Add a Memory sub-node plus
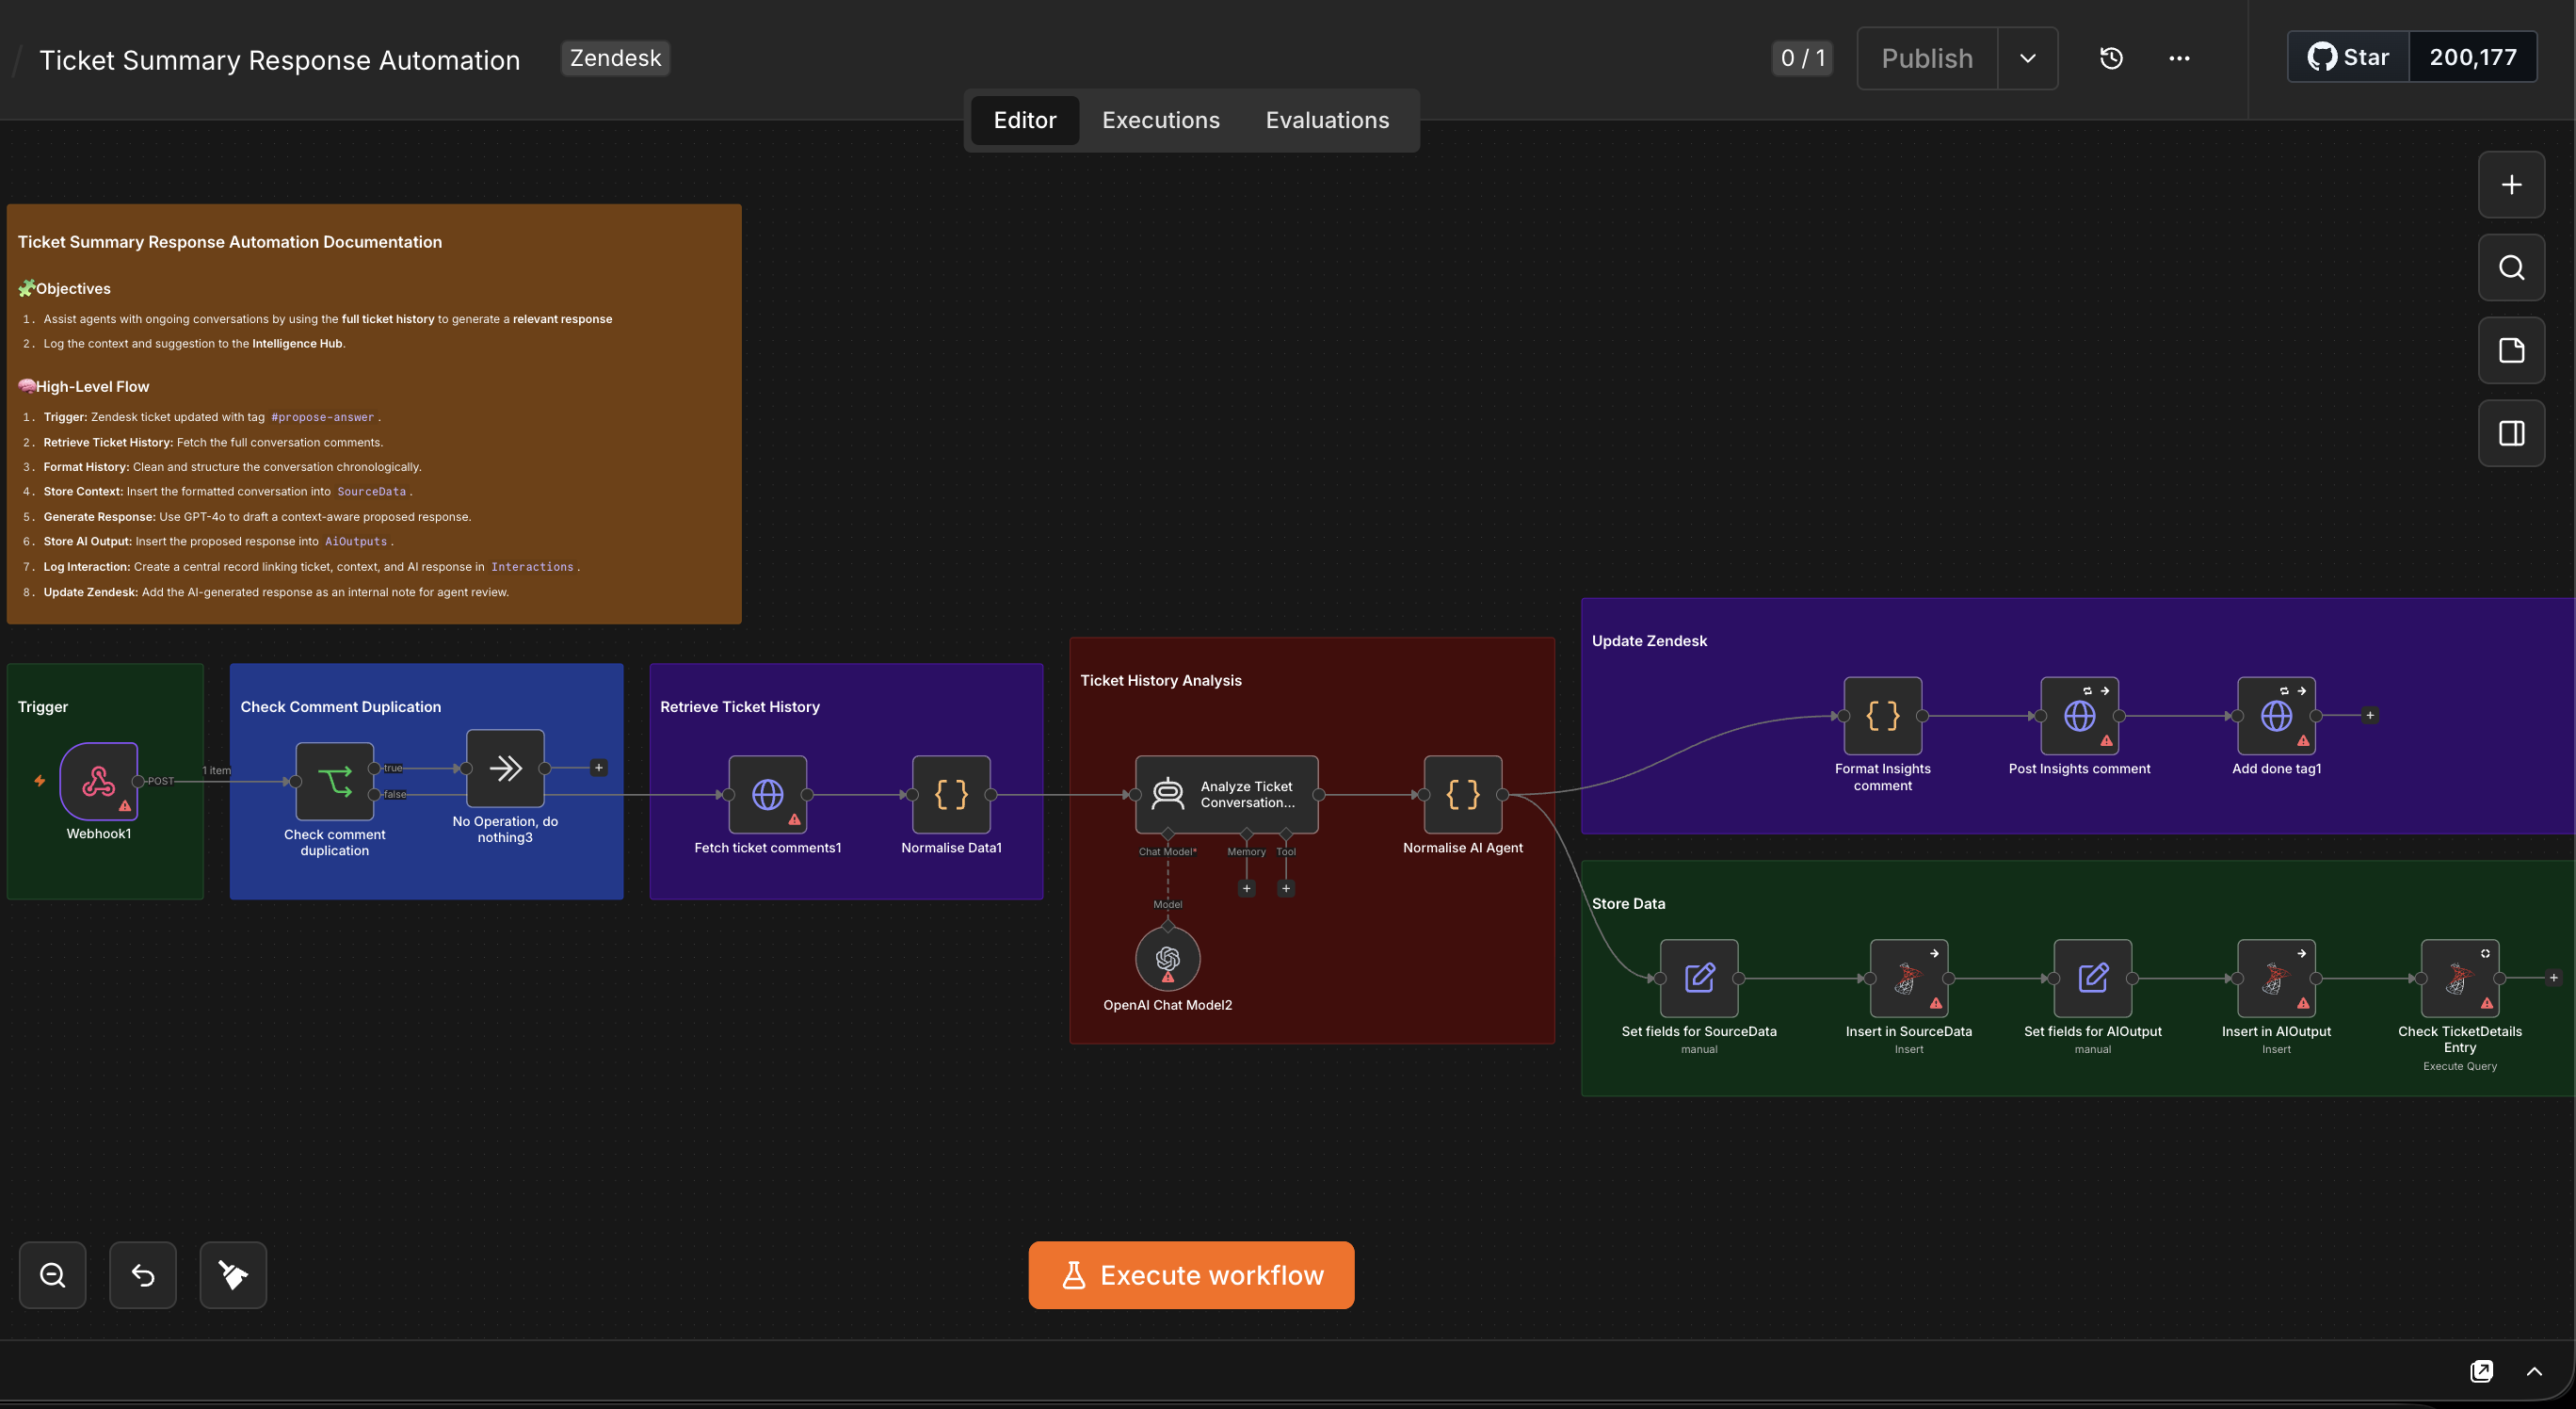This screenshot has height=1409, width=2576. point(1246,888)
